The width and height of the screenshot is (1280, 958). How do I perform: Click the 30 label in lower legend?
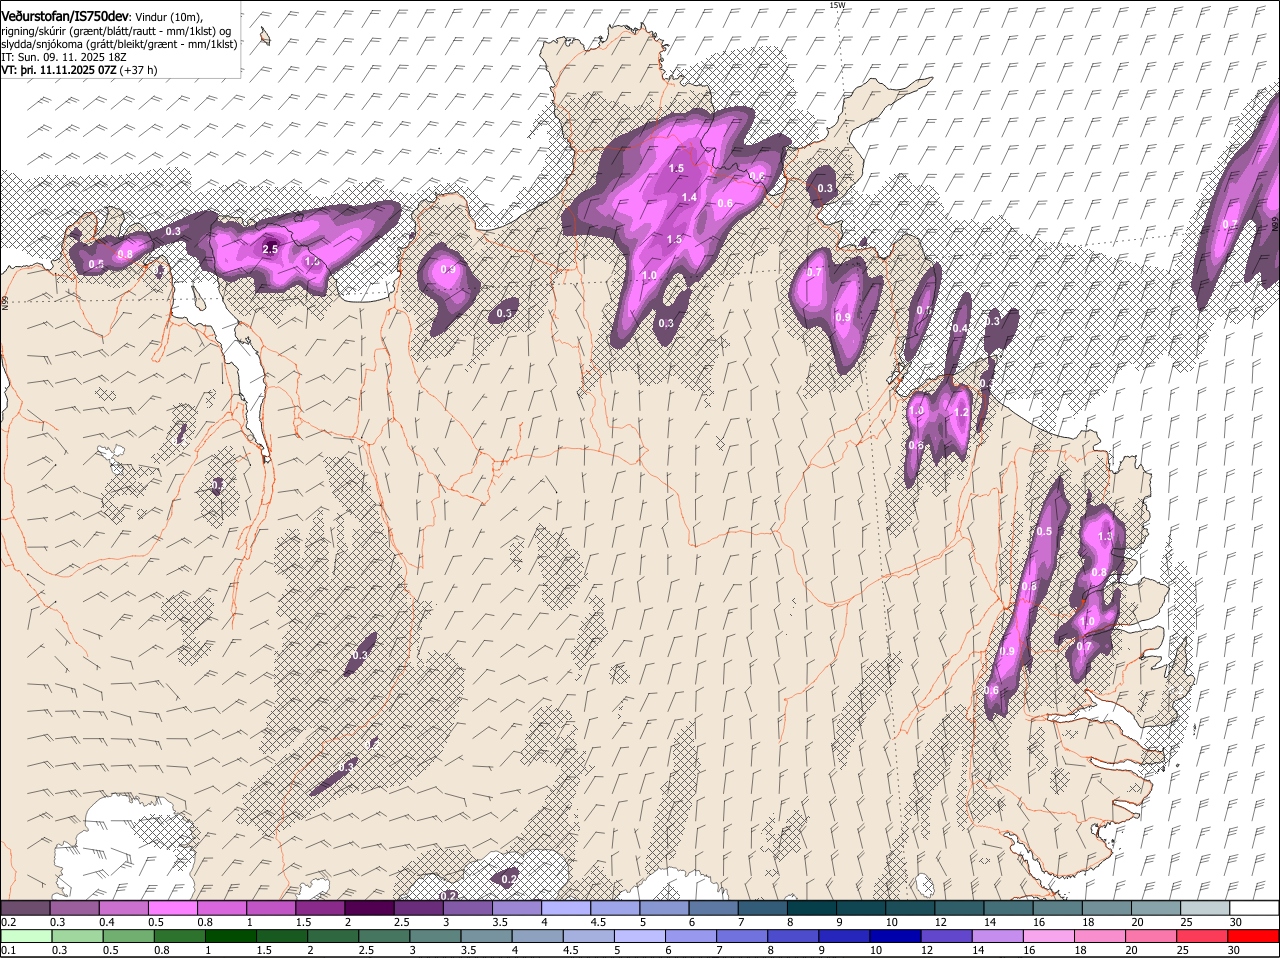(1233, 950)
